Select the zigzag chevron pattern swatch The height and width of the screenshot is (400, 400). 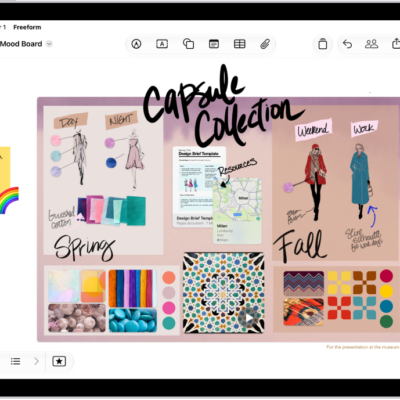pos(304,283)
